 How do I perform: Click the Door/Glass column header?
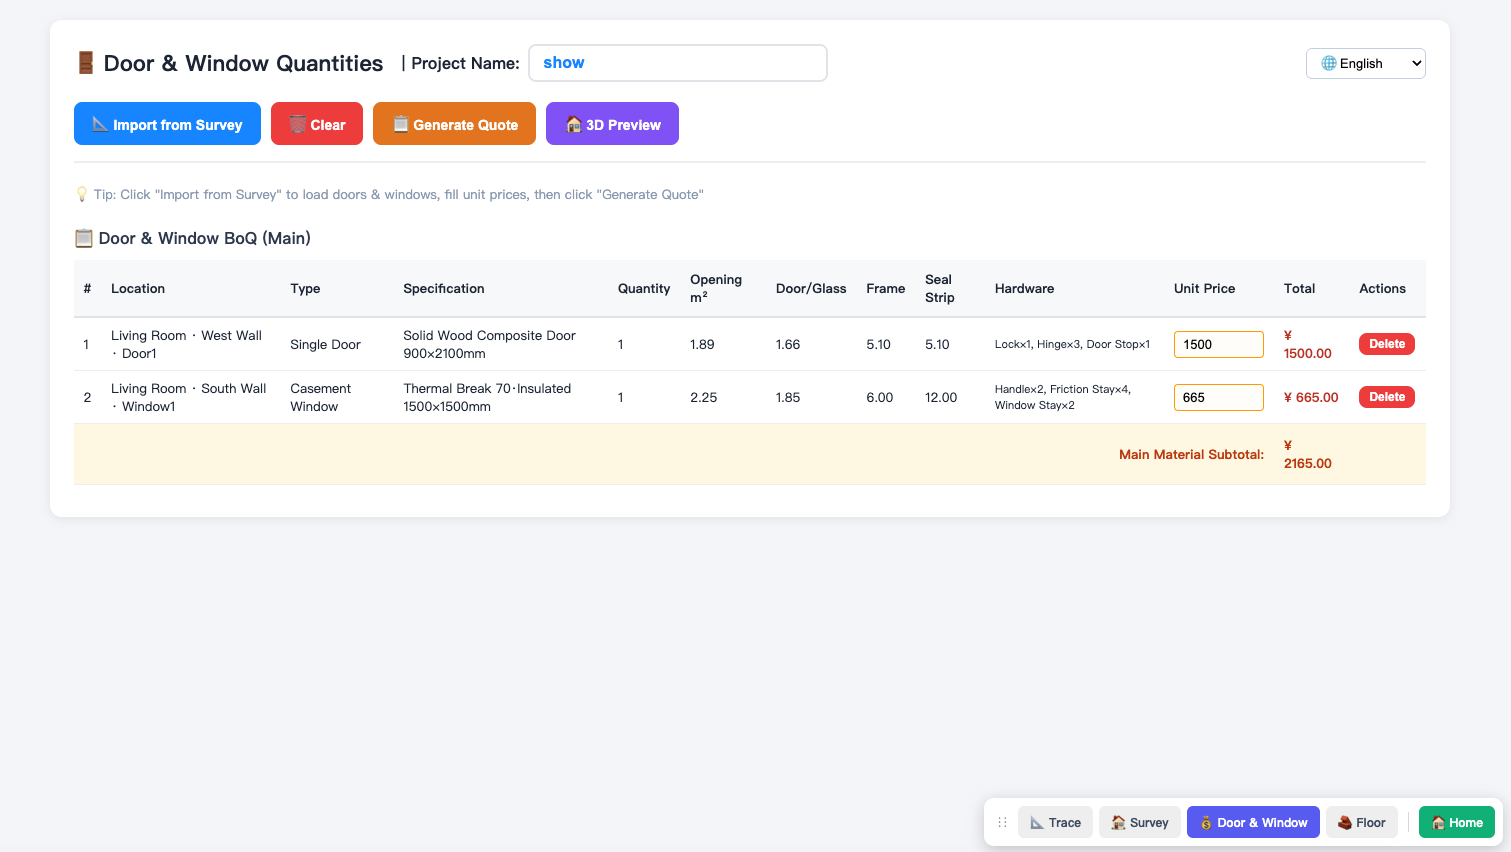click(x=811, y=288)
